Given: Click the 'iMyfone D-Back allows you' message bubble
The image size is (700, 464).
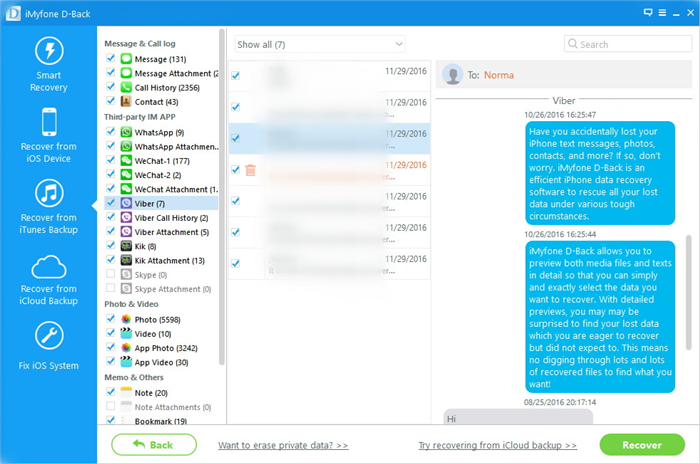Looking at the screenshot, I should tap(600, 317).
